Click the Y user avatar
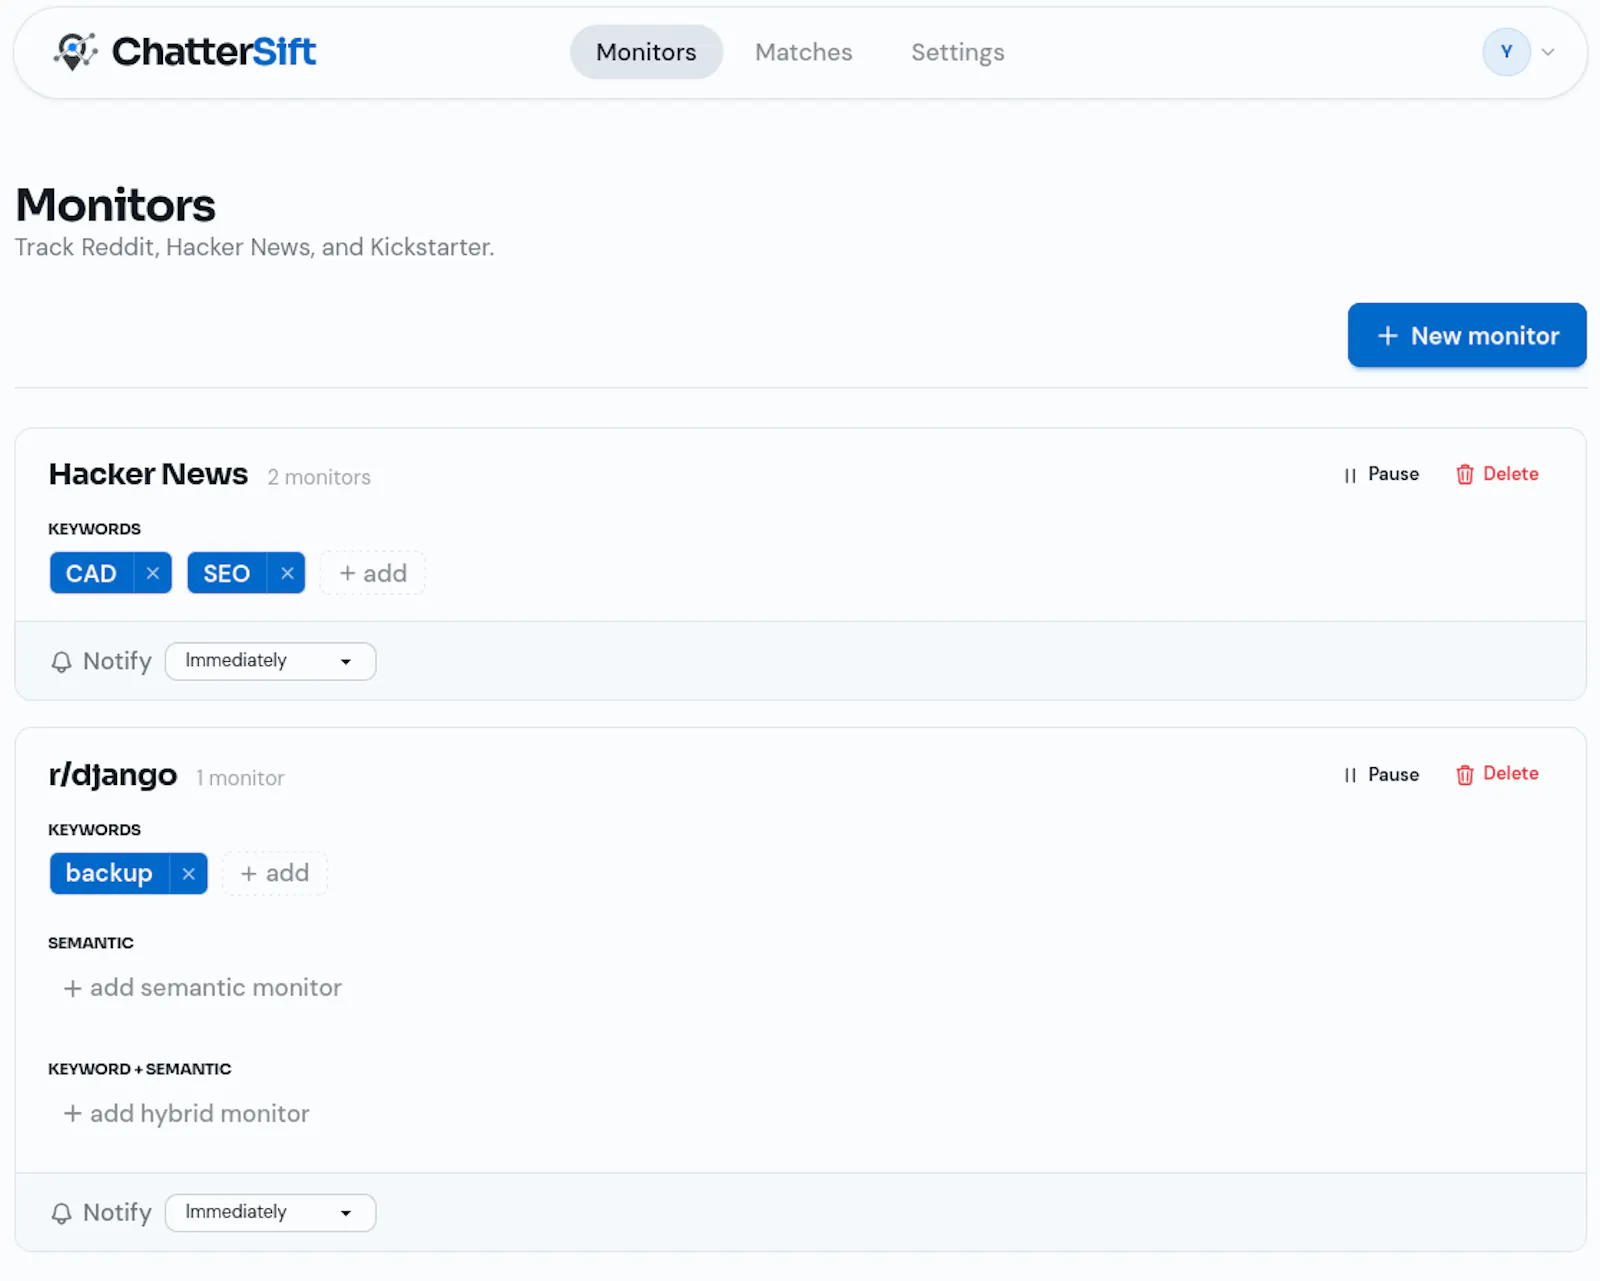This screenshot has width=1600, height=1281. click(x=1506, y=52)
